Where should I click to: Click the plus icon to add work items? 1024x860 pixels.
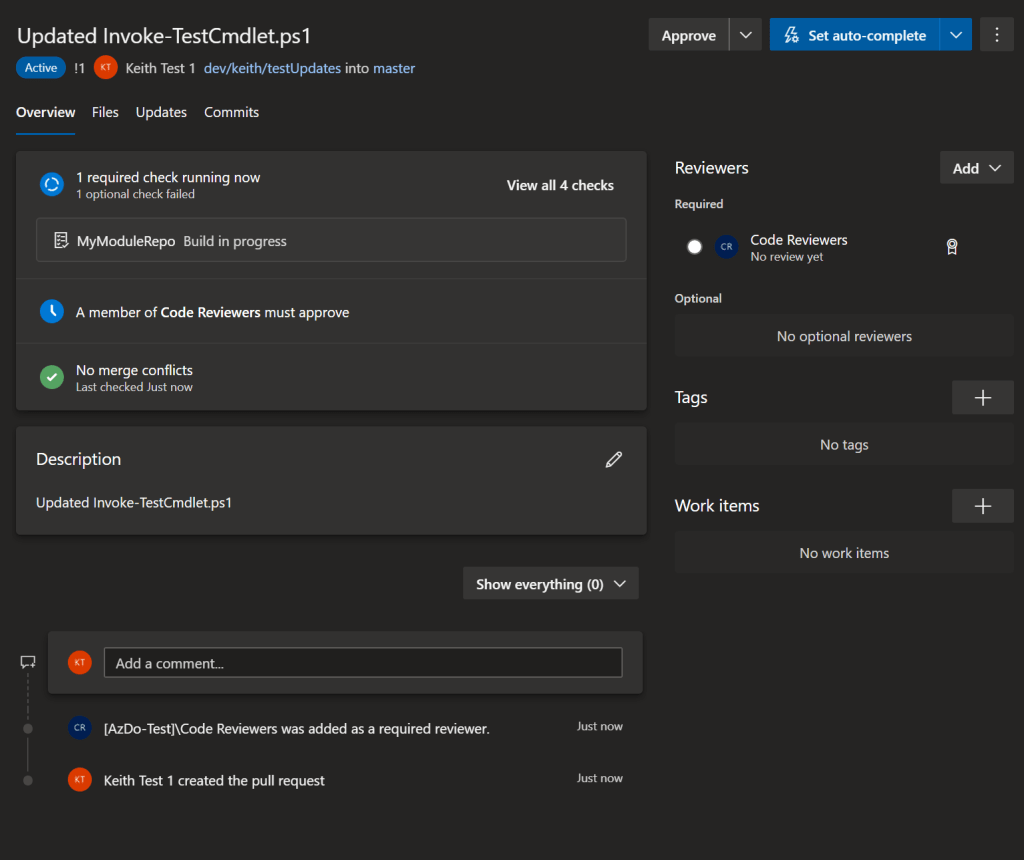(x=982, y=506)
